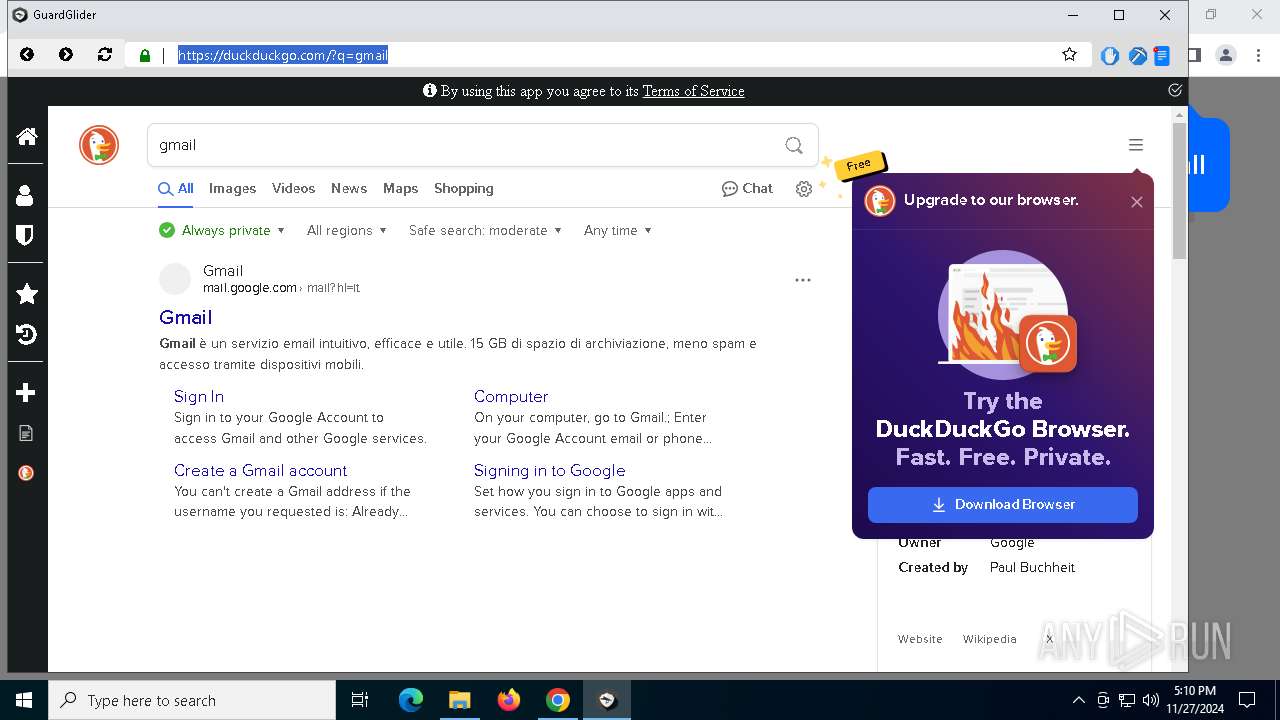Viewport: 1280px width, 720px height.
Task: Open the All regions dropdown
Action: (x=346, y=230)
